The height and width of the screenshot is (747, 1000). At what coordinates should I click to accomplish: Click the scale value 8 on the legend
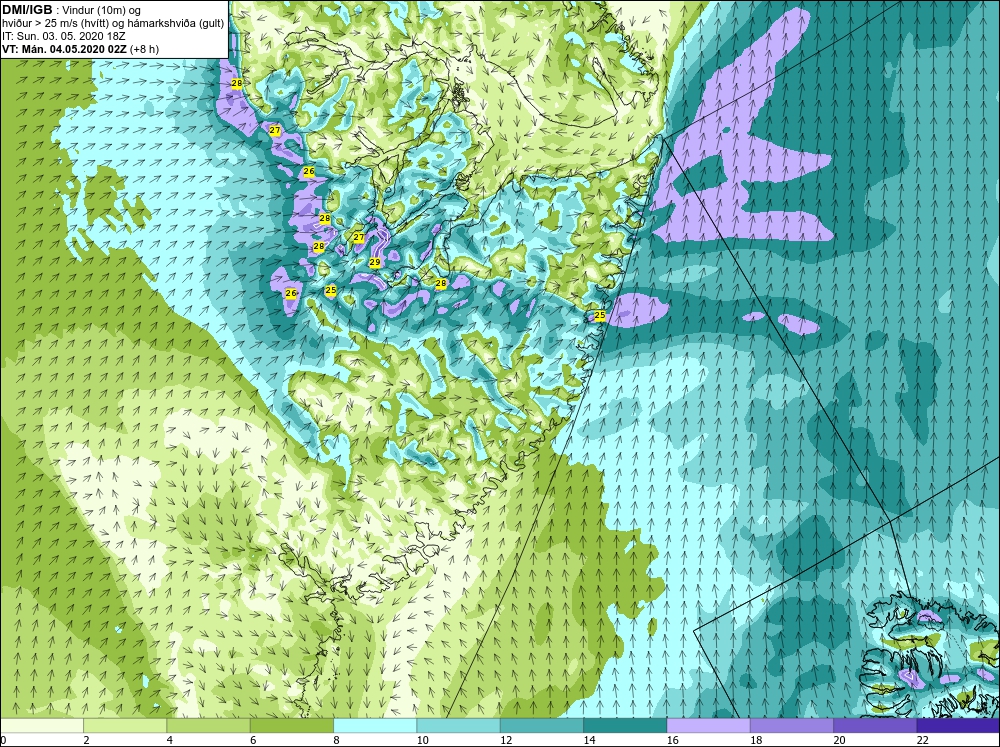(x=337, y=740)
